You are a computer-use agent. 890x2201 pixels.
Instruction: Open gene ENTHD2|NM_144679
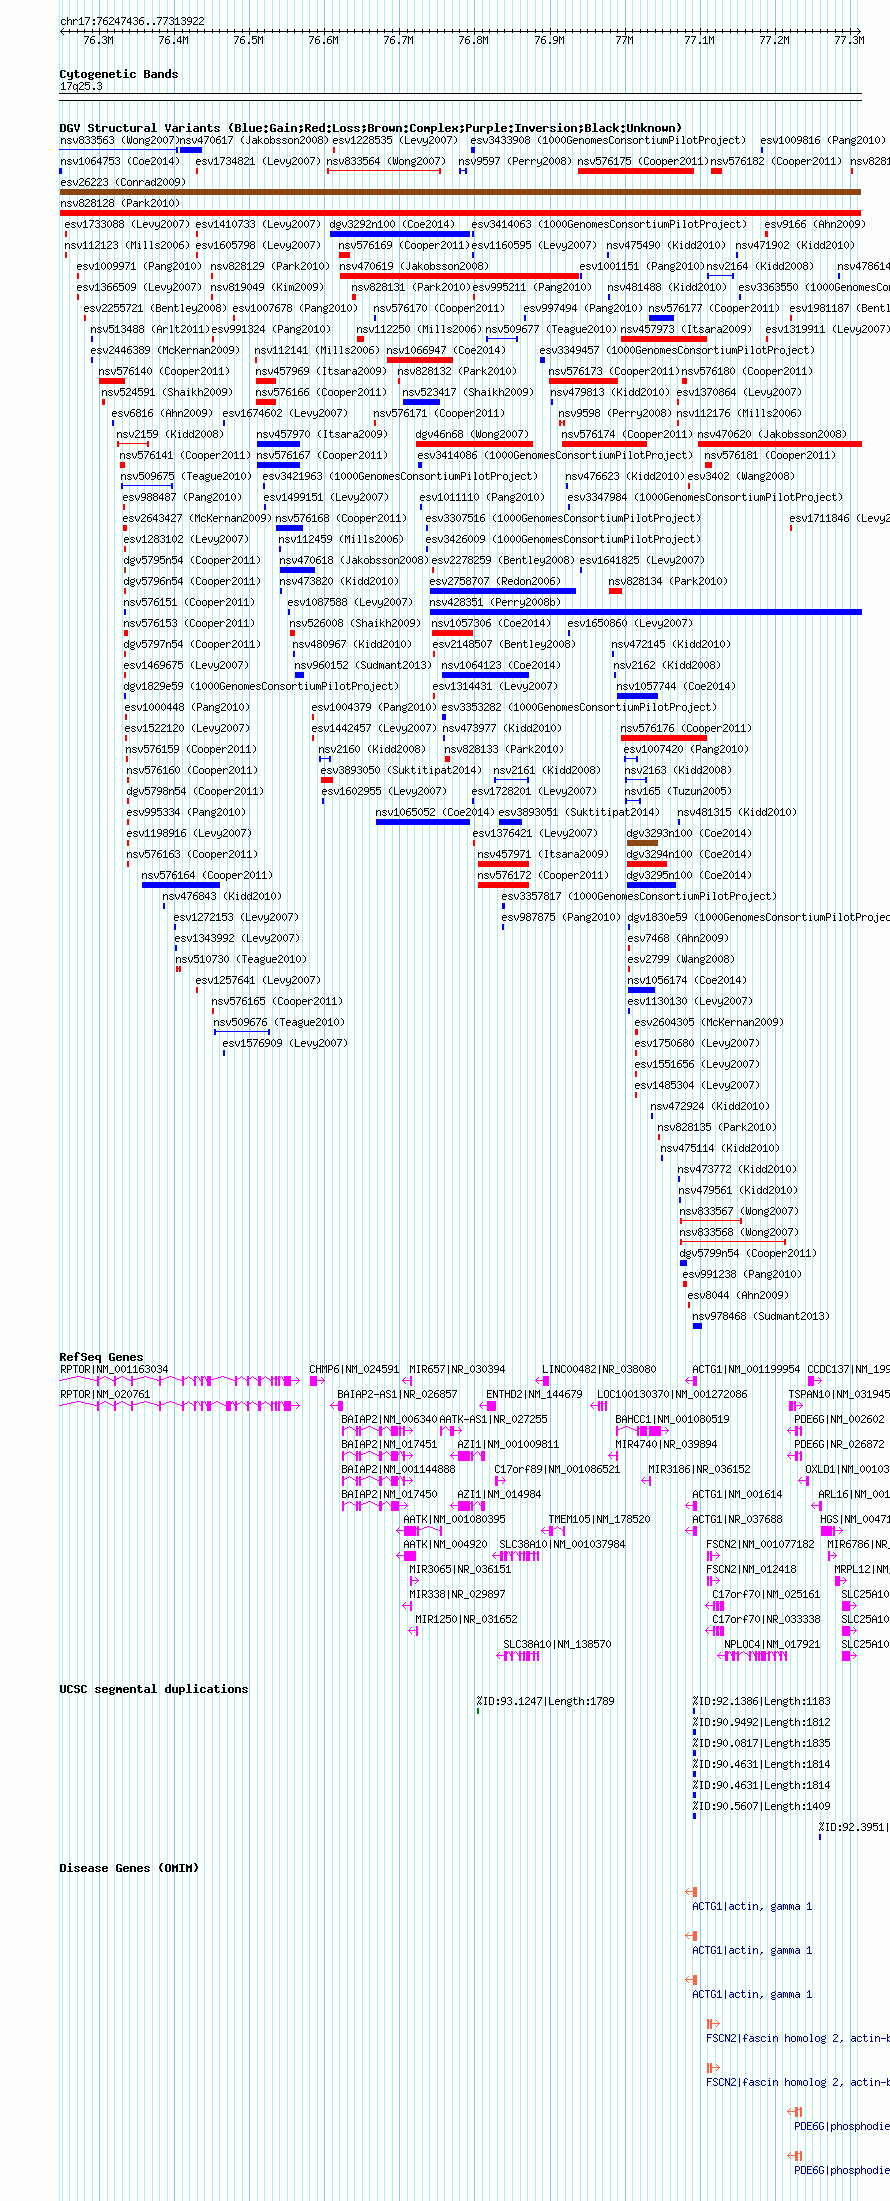pos(534,1394)
